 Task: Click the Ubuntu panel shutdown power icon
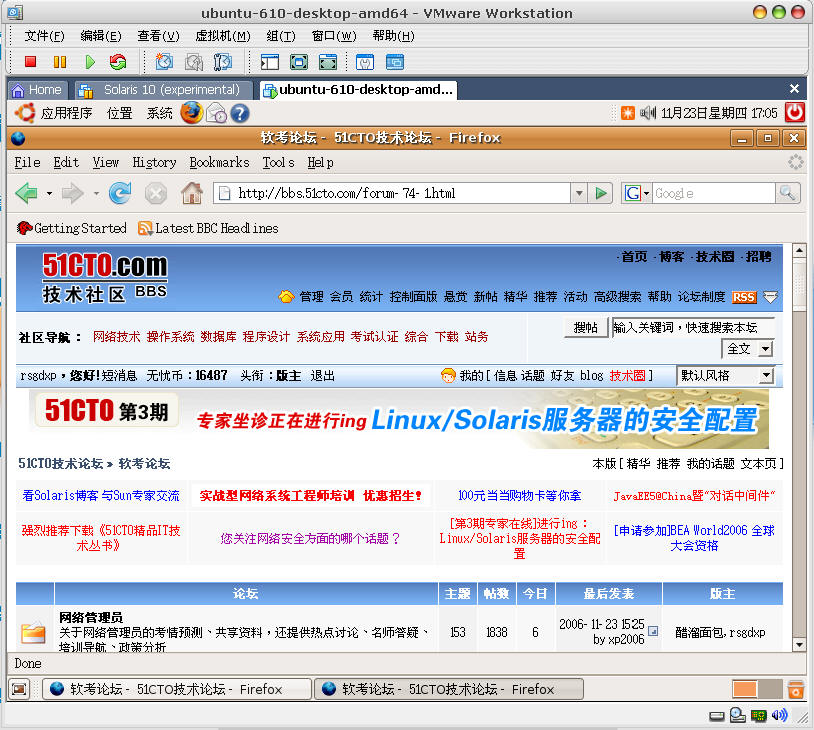[794, 112]
